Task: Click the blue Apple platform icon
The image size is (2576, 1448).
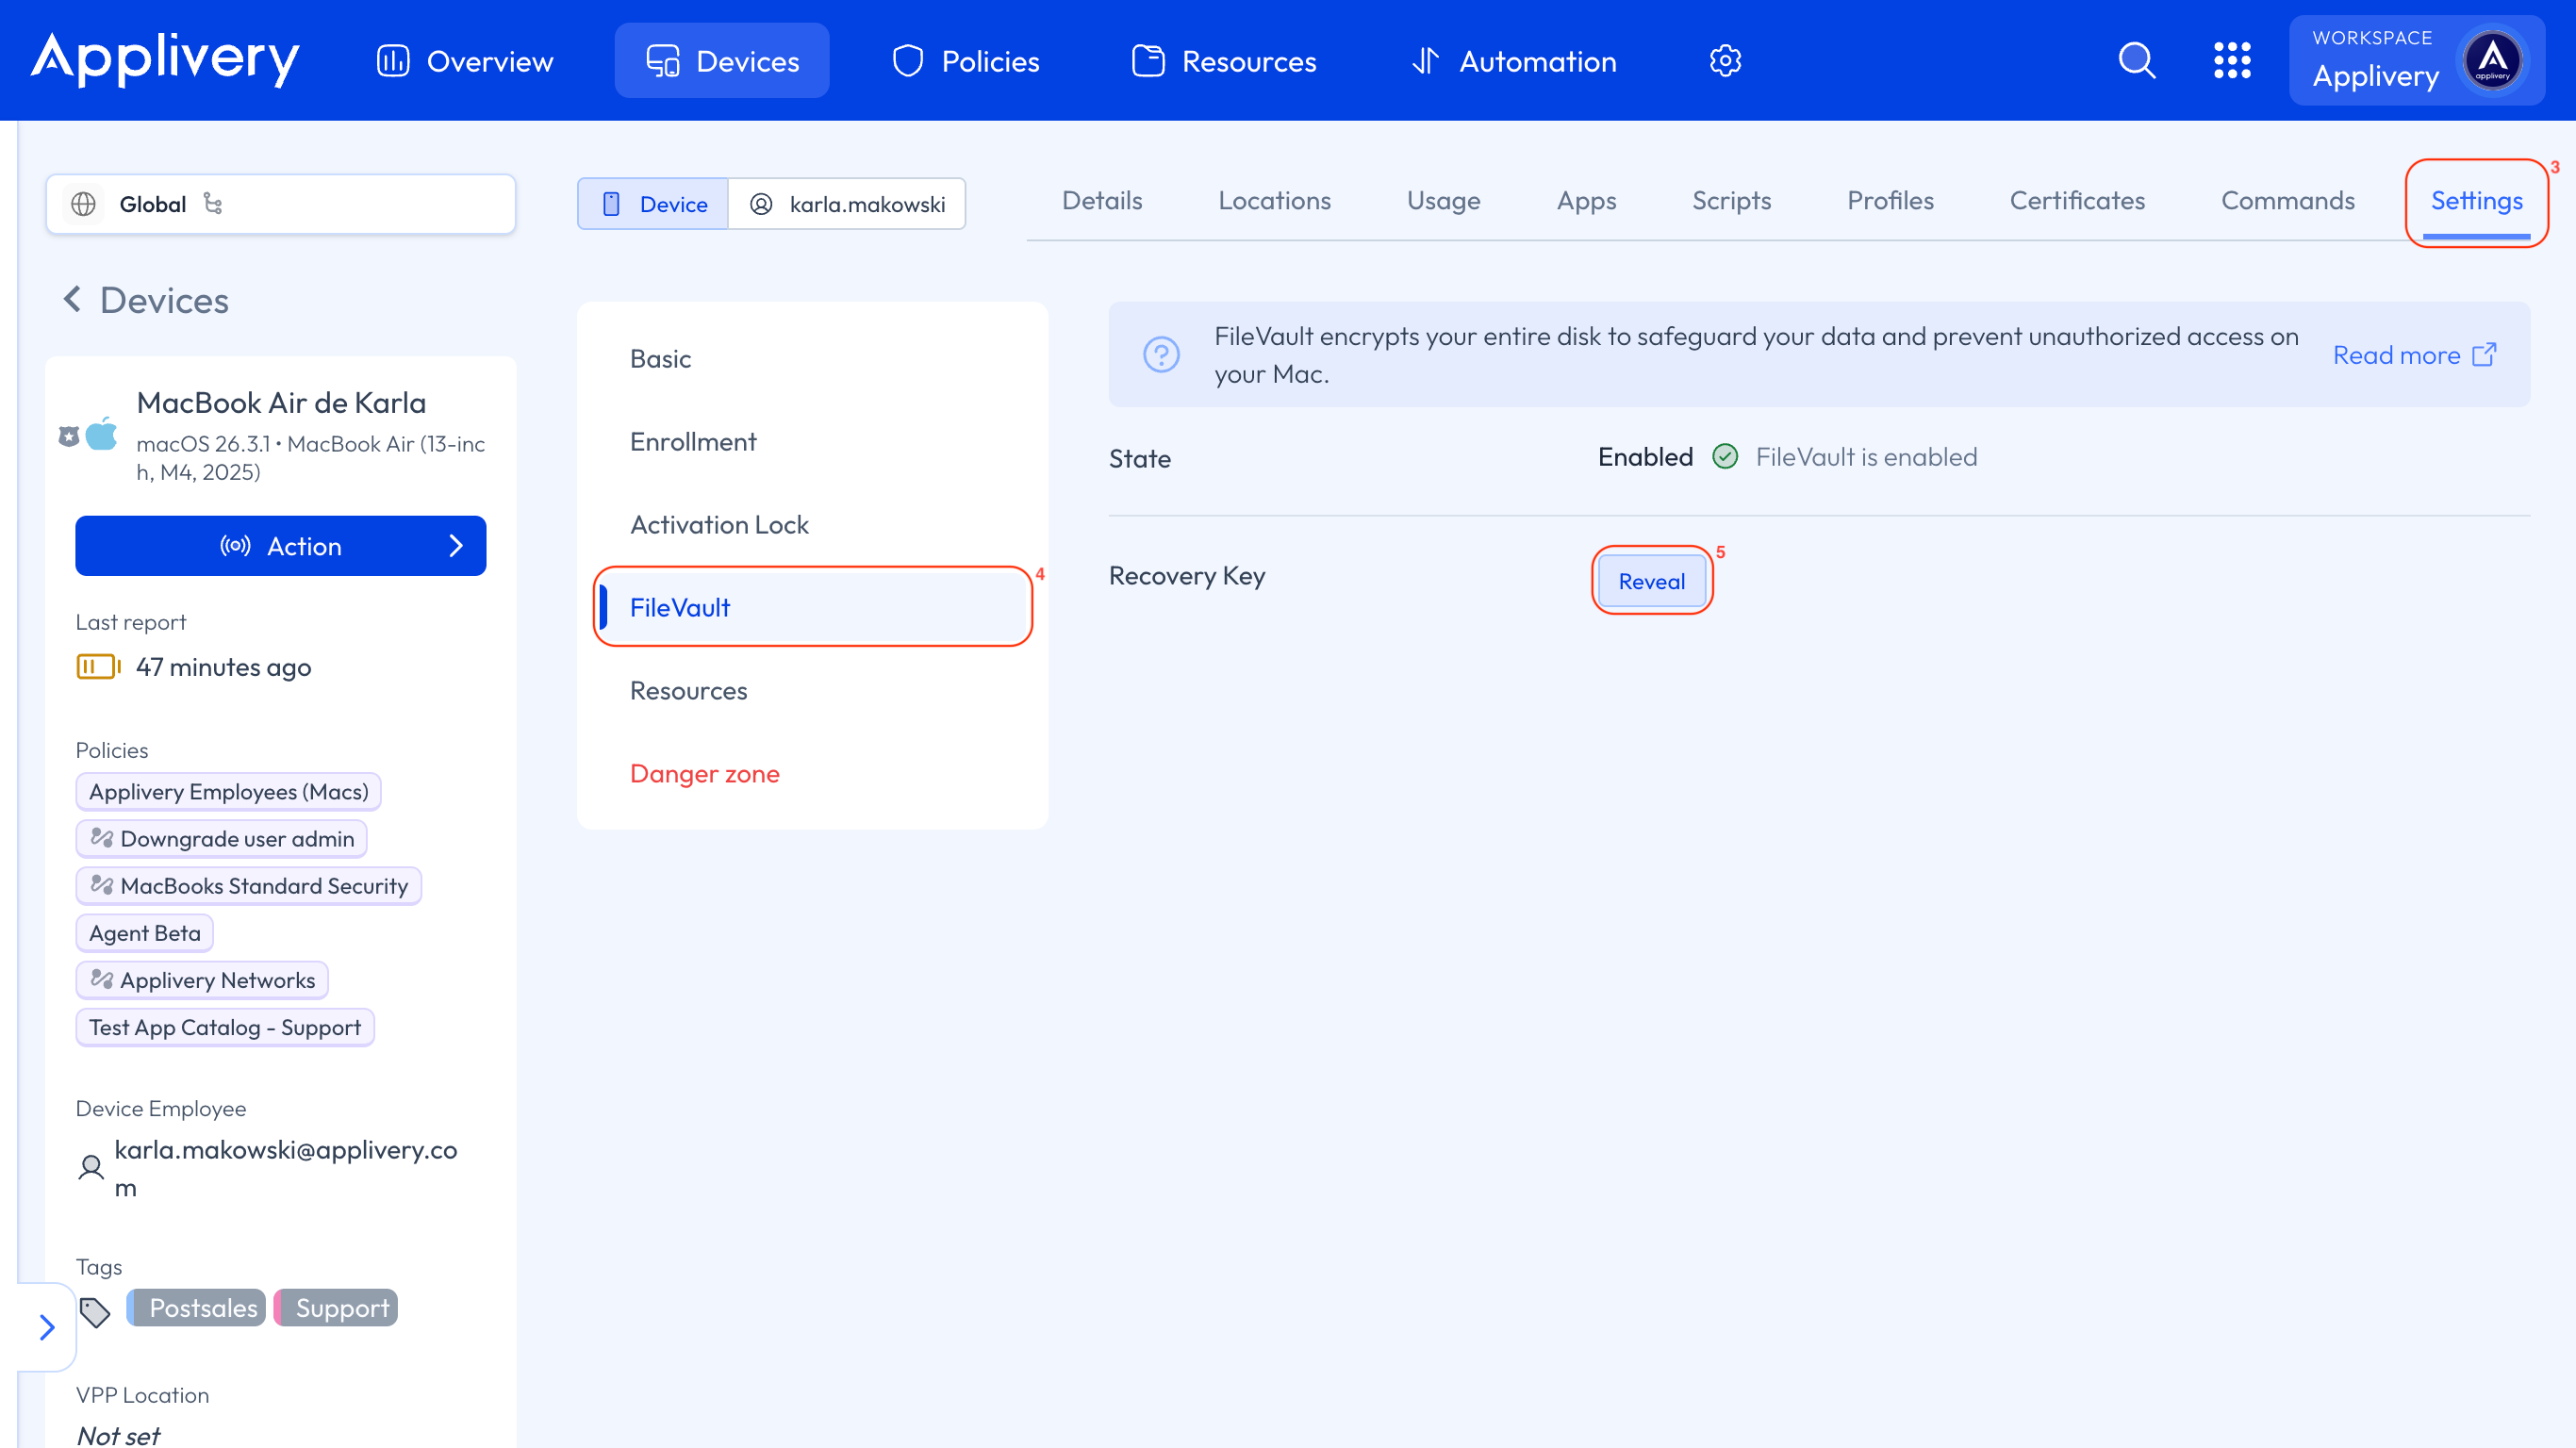Action: (102, 435)
